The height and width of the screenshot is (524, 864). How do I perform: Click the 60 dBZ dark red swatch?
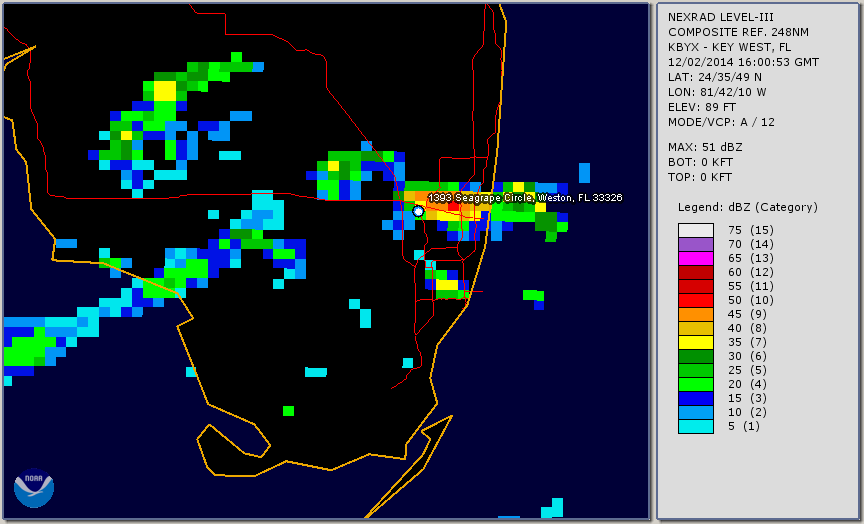click(x=695, y=272)
